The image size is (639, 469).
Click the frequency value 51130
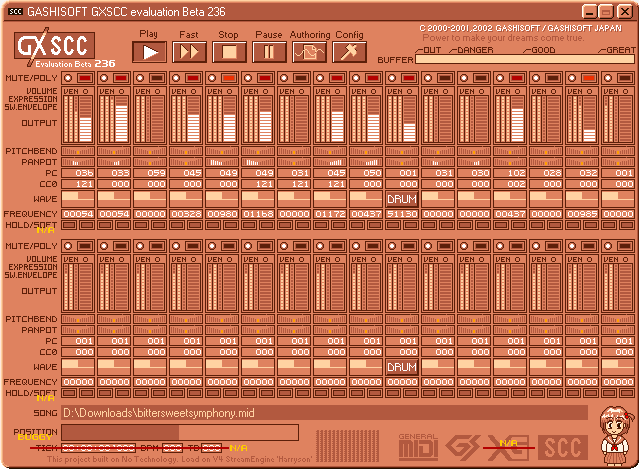click(x=402, y=214)
